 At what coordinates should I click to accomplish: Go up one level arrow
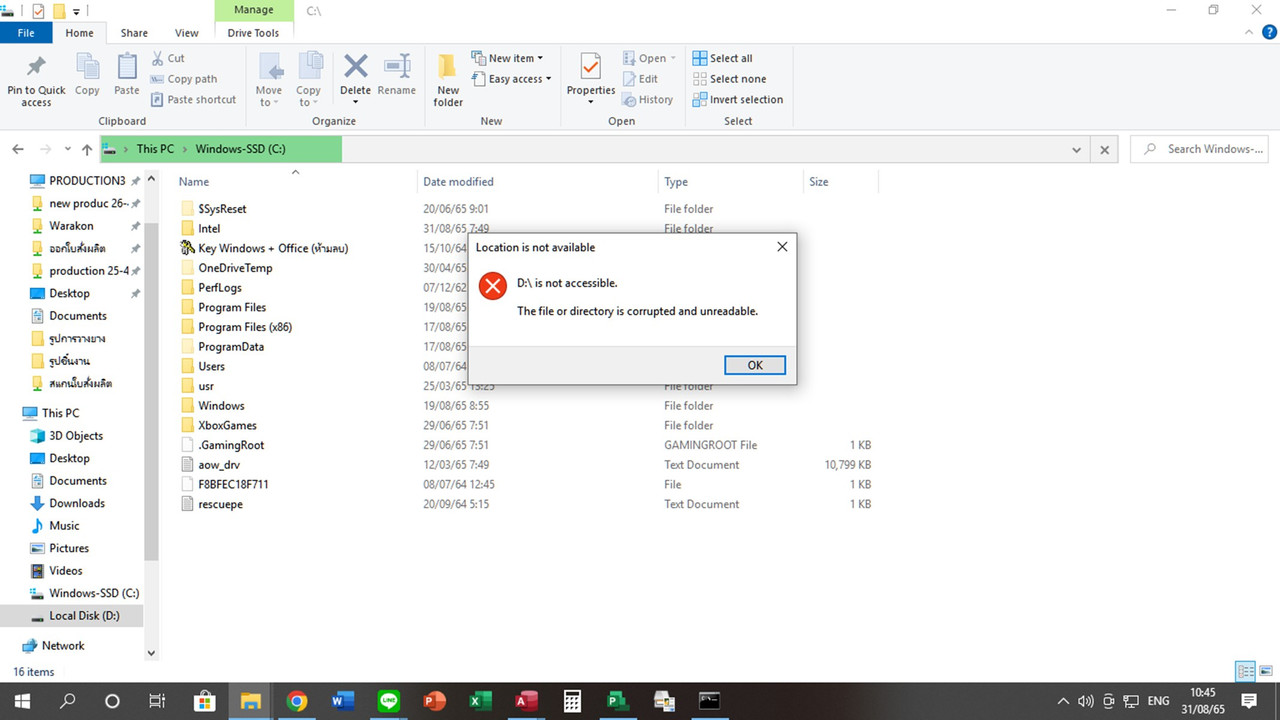coord(87,149)
